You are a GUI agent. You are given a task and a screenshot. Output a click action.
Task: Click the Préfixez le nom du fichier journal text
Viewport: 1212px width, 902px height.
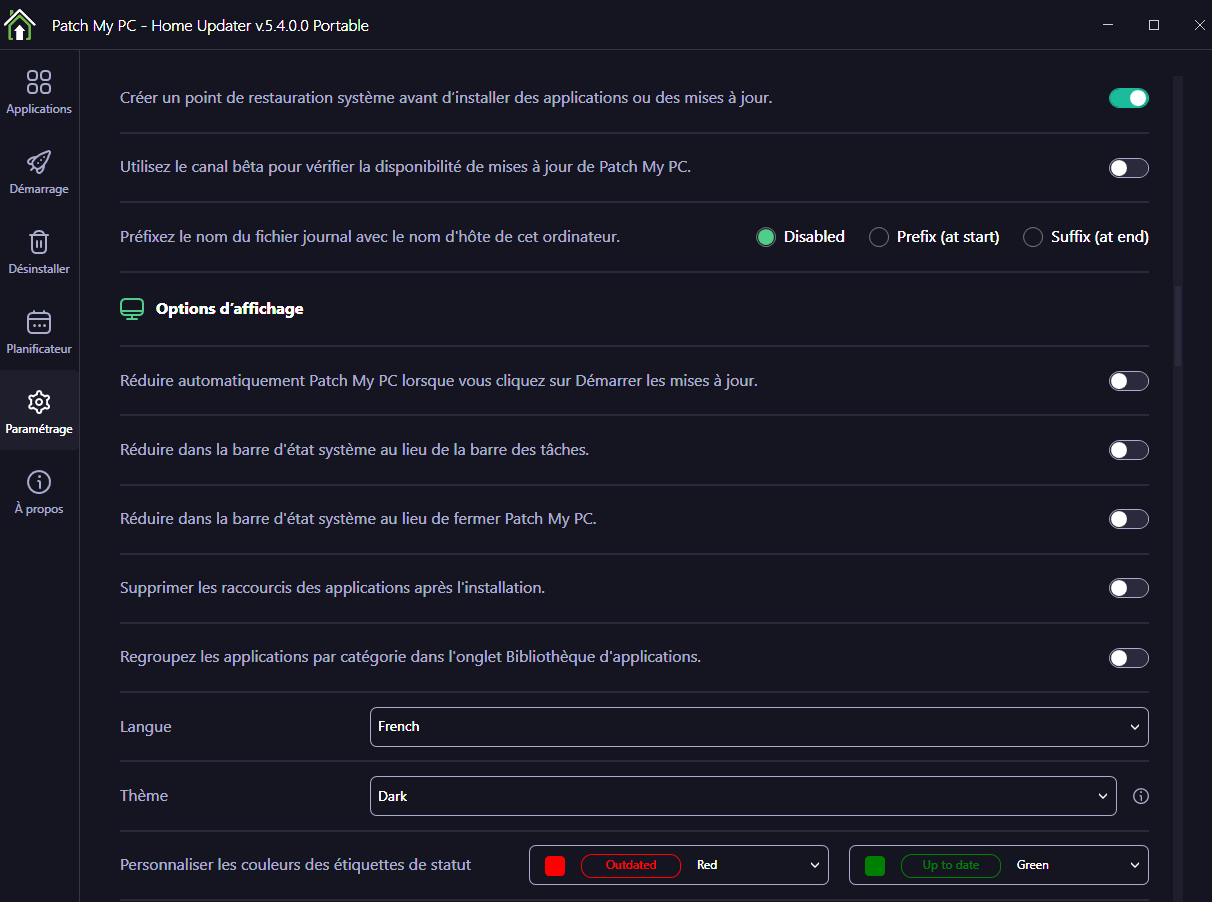point(370,237)
